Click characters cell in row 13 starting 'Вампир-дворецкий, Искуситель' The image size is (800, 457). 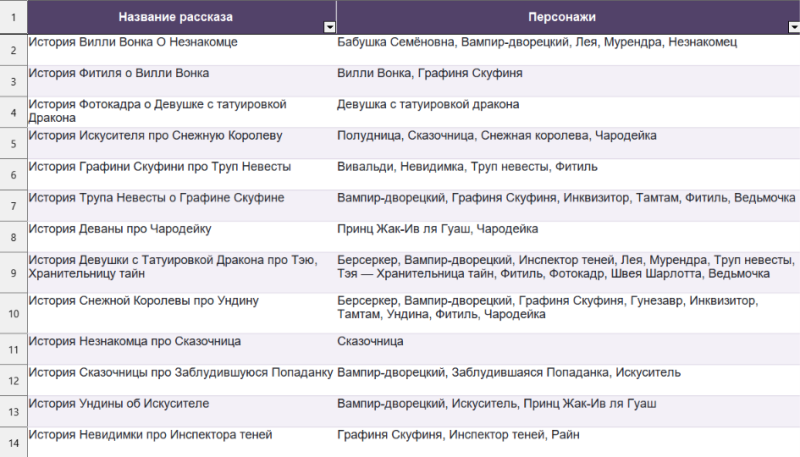click(x=568, y=412)
